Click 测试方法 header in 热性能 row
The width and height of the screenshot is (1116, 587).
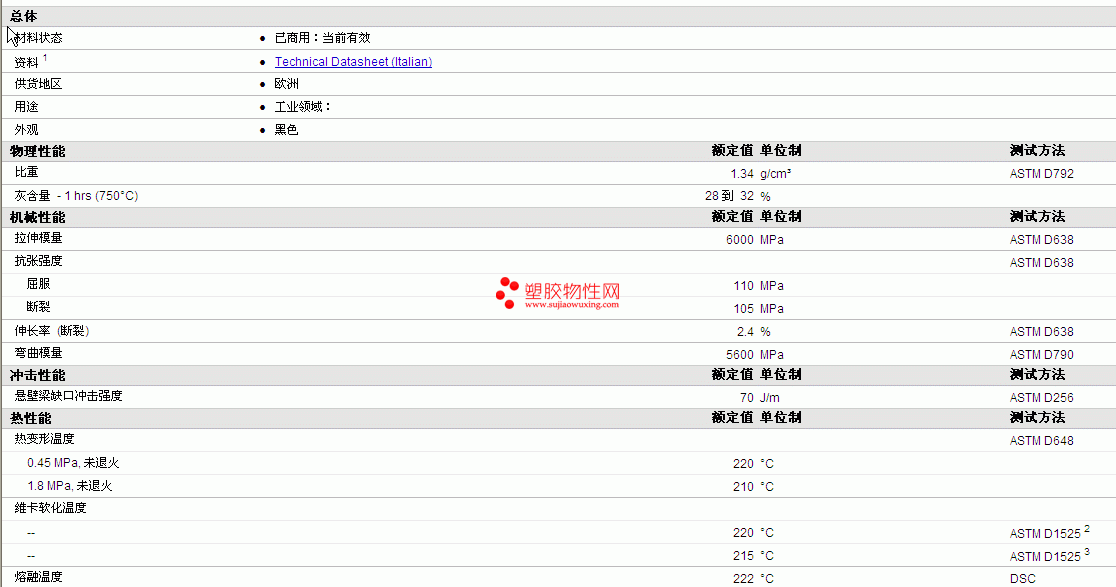click(x=1037, y=417)
